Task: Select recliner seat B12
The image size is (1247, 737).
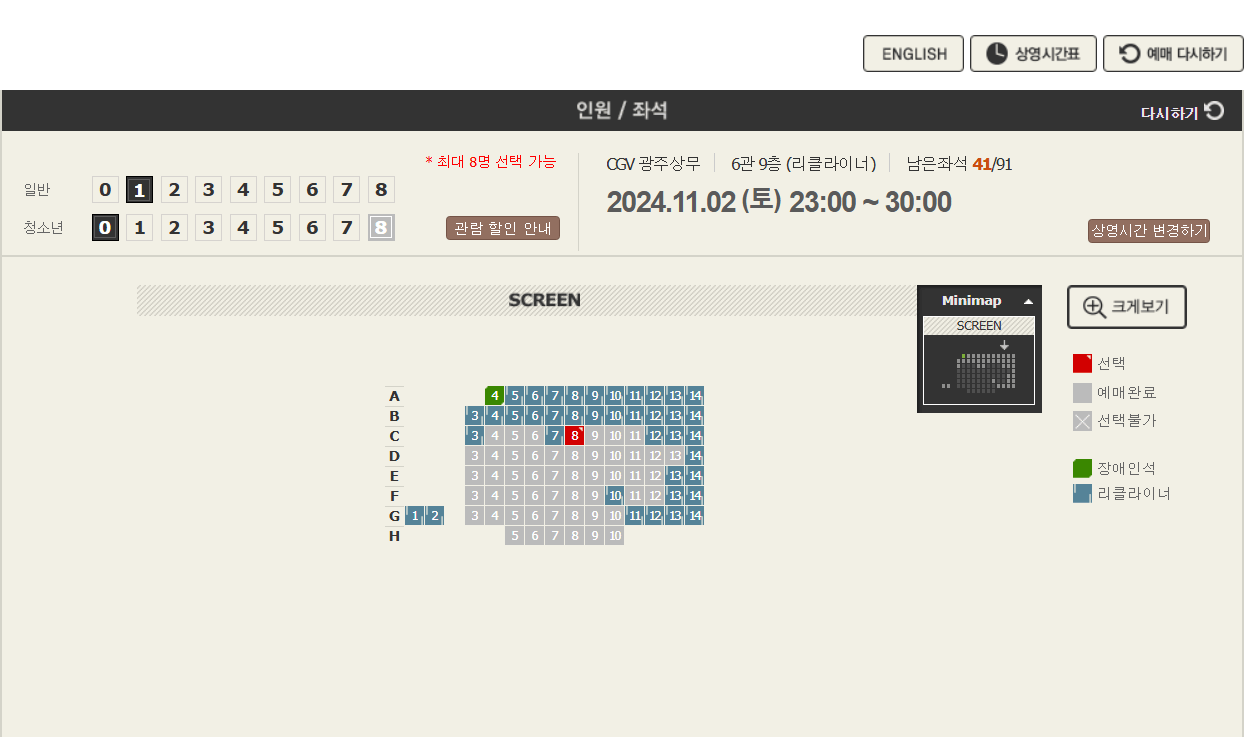Action: click(654, 416)
